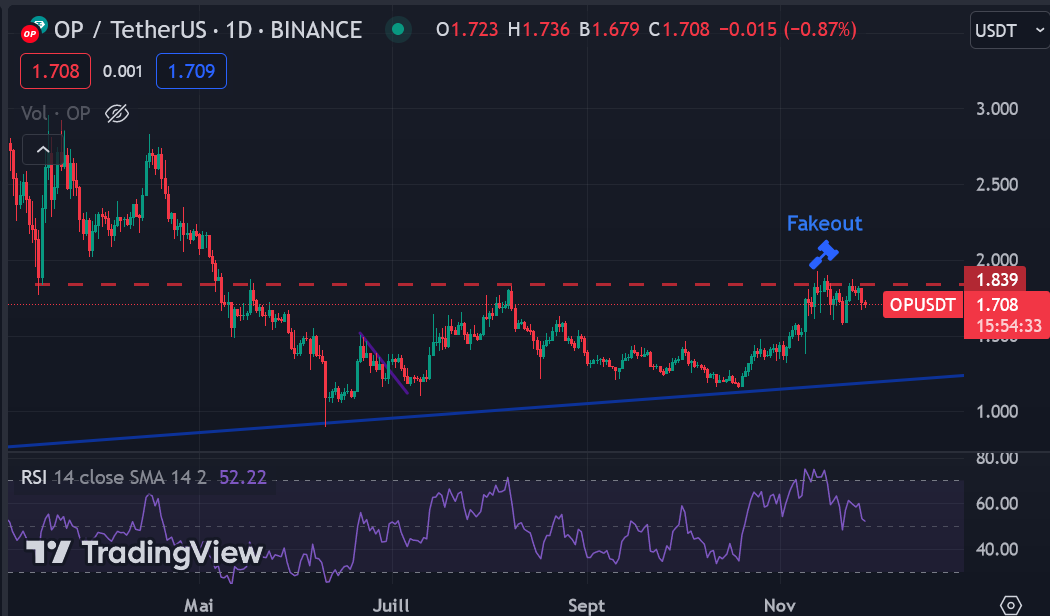This screenshot has height=616, width=1050.
Task: Click the countdown timer 15:54:33
Action: (1008, 327)
